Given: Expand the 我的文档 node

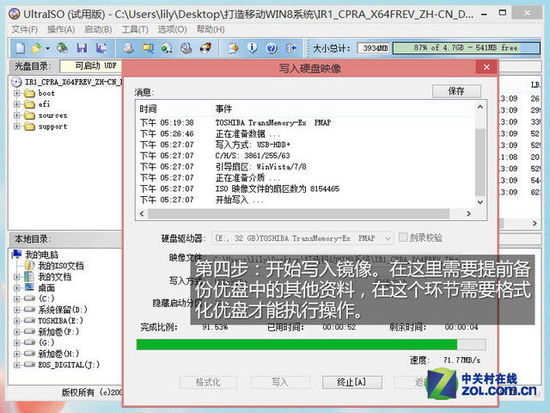Looking at the screenshot, I should [x=16, y=277].
